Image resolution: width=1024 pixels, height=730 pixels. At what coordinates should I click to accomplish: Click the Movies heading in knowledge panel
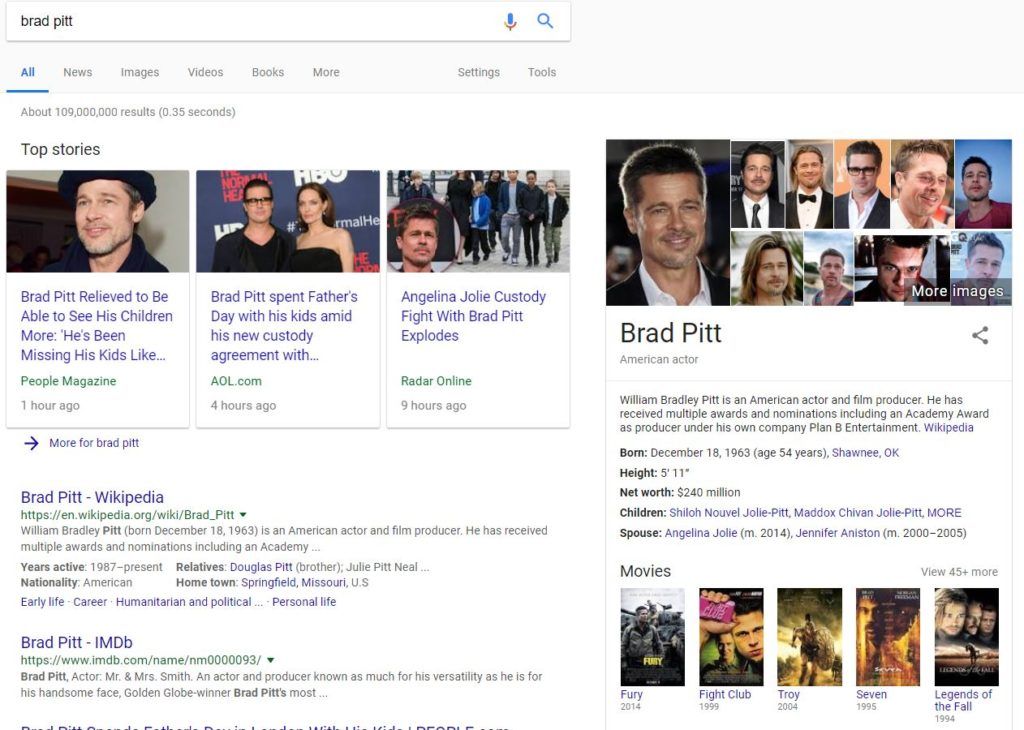(645, 571)
